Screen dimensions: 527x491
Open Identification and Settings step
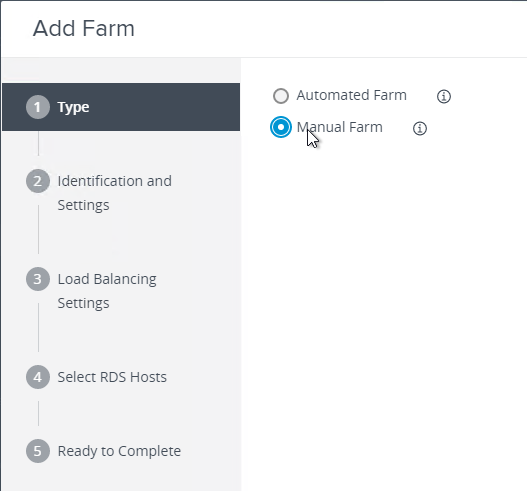pos(115,193)
